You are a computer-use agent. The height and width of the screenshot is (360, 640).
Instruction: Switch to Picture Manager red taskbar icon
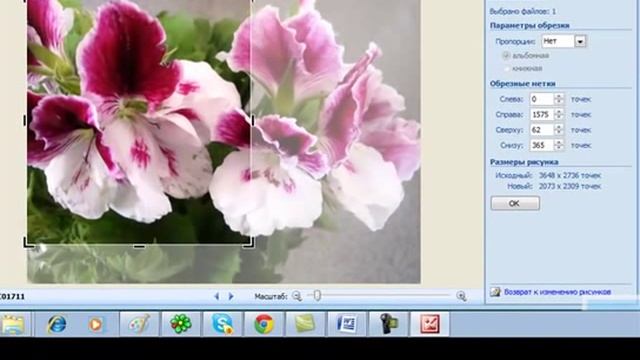pyautogui.click(x=430, y=324)
